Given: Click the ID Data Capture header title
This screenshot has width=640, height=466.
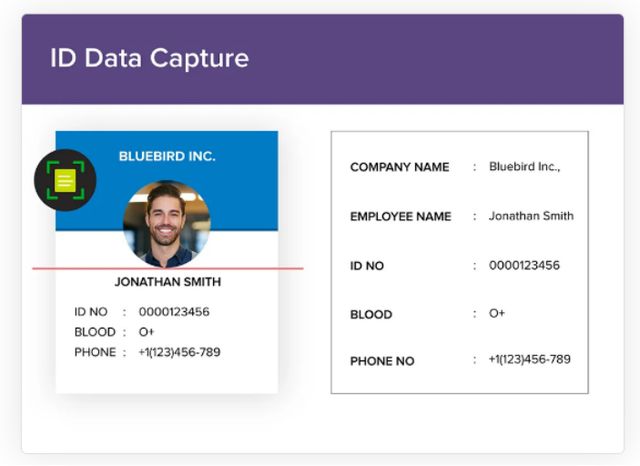Looking at the screenshot, I should 149,58.
